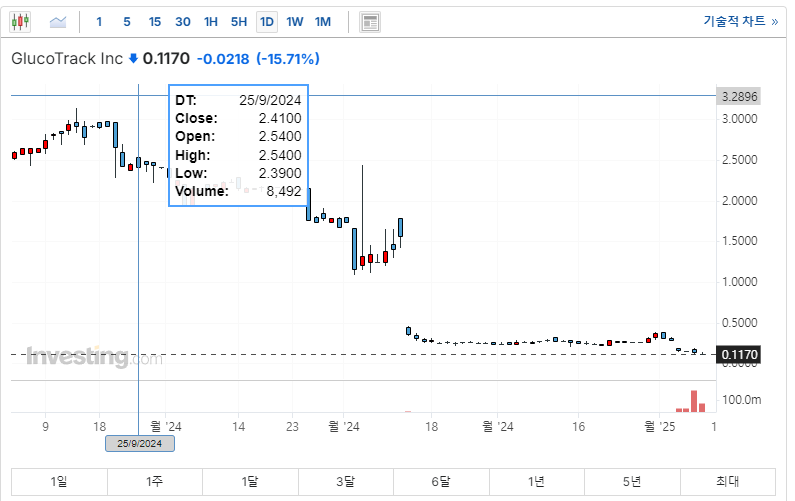Select the 5H interval
The width and height of the screenshot is (795, 501).
pyautogui.click(x=239, y=22)
